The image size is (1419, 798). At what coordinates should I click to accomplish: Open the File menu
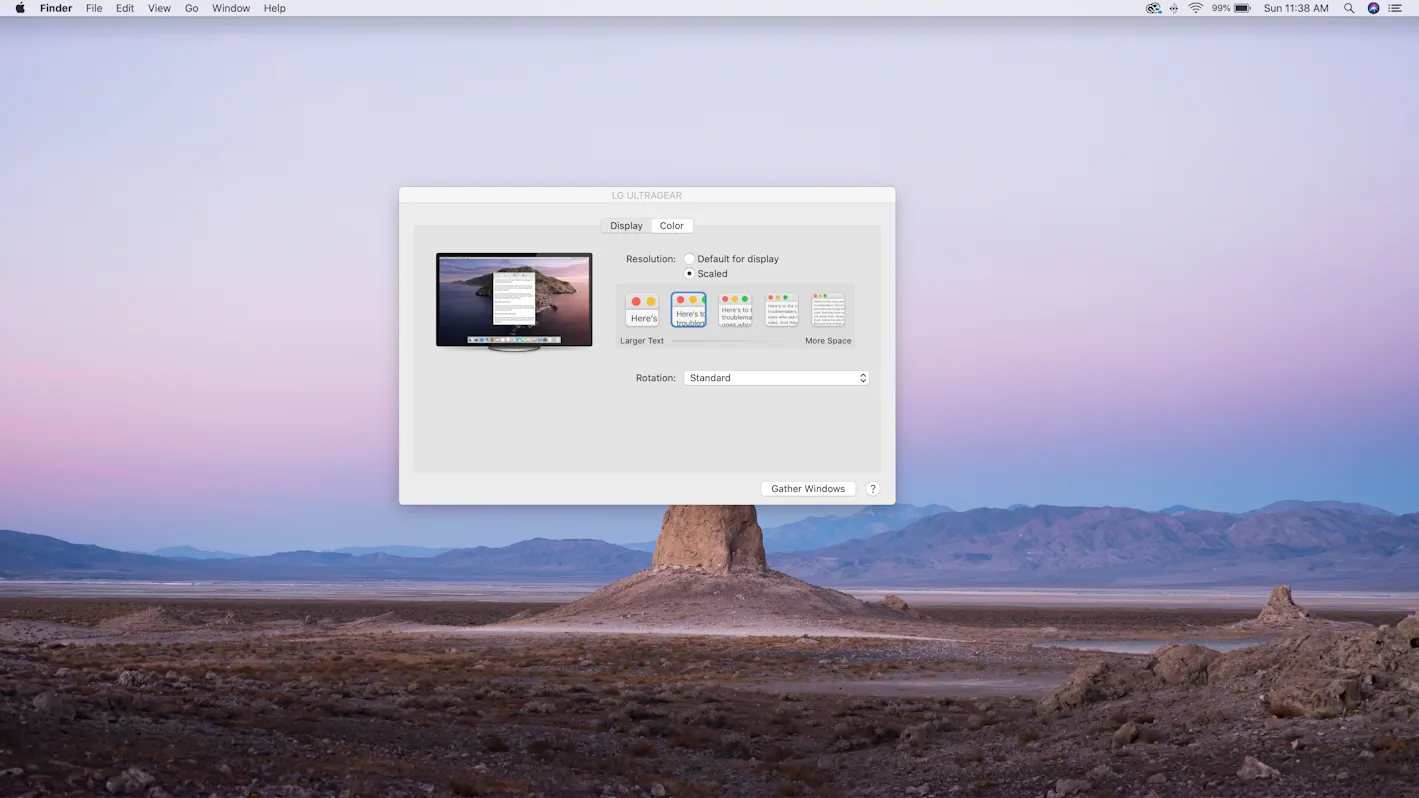(x=94, y=8)
